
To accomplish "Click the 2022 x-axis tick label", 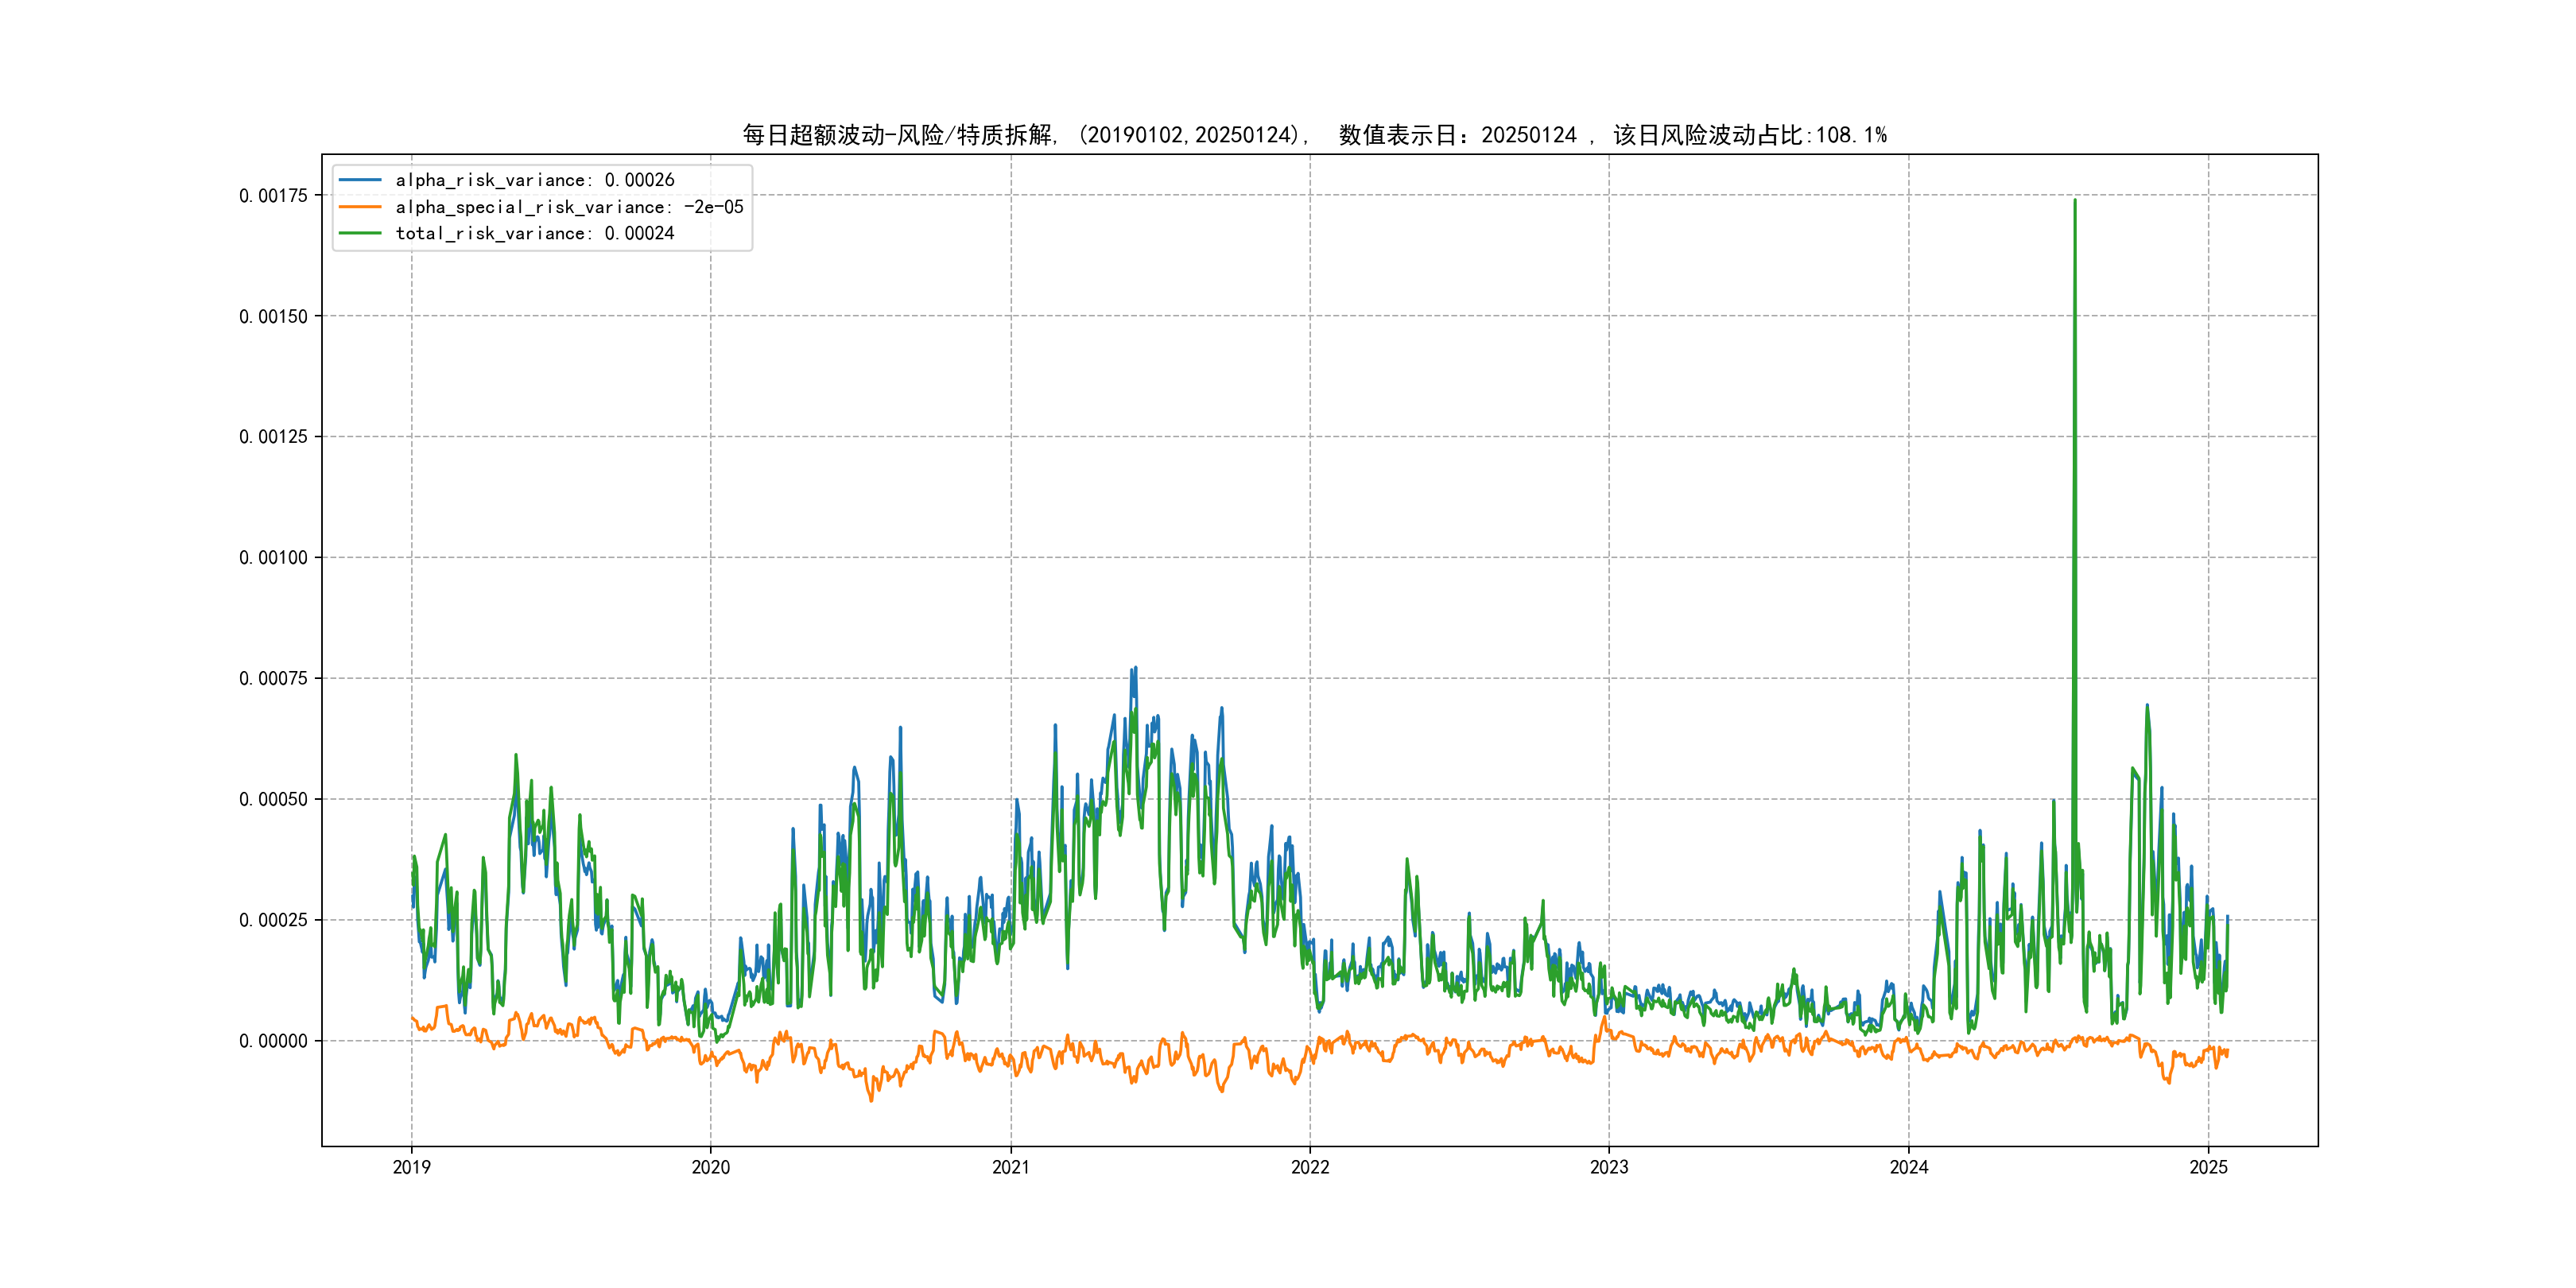I will point(1310,1167).
